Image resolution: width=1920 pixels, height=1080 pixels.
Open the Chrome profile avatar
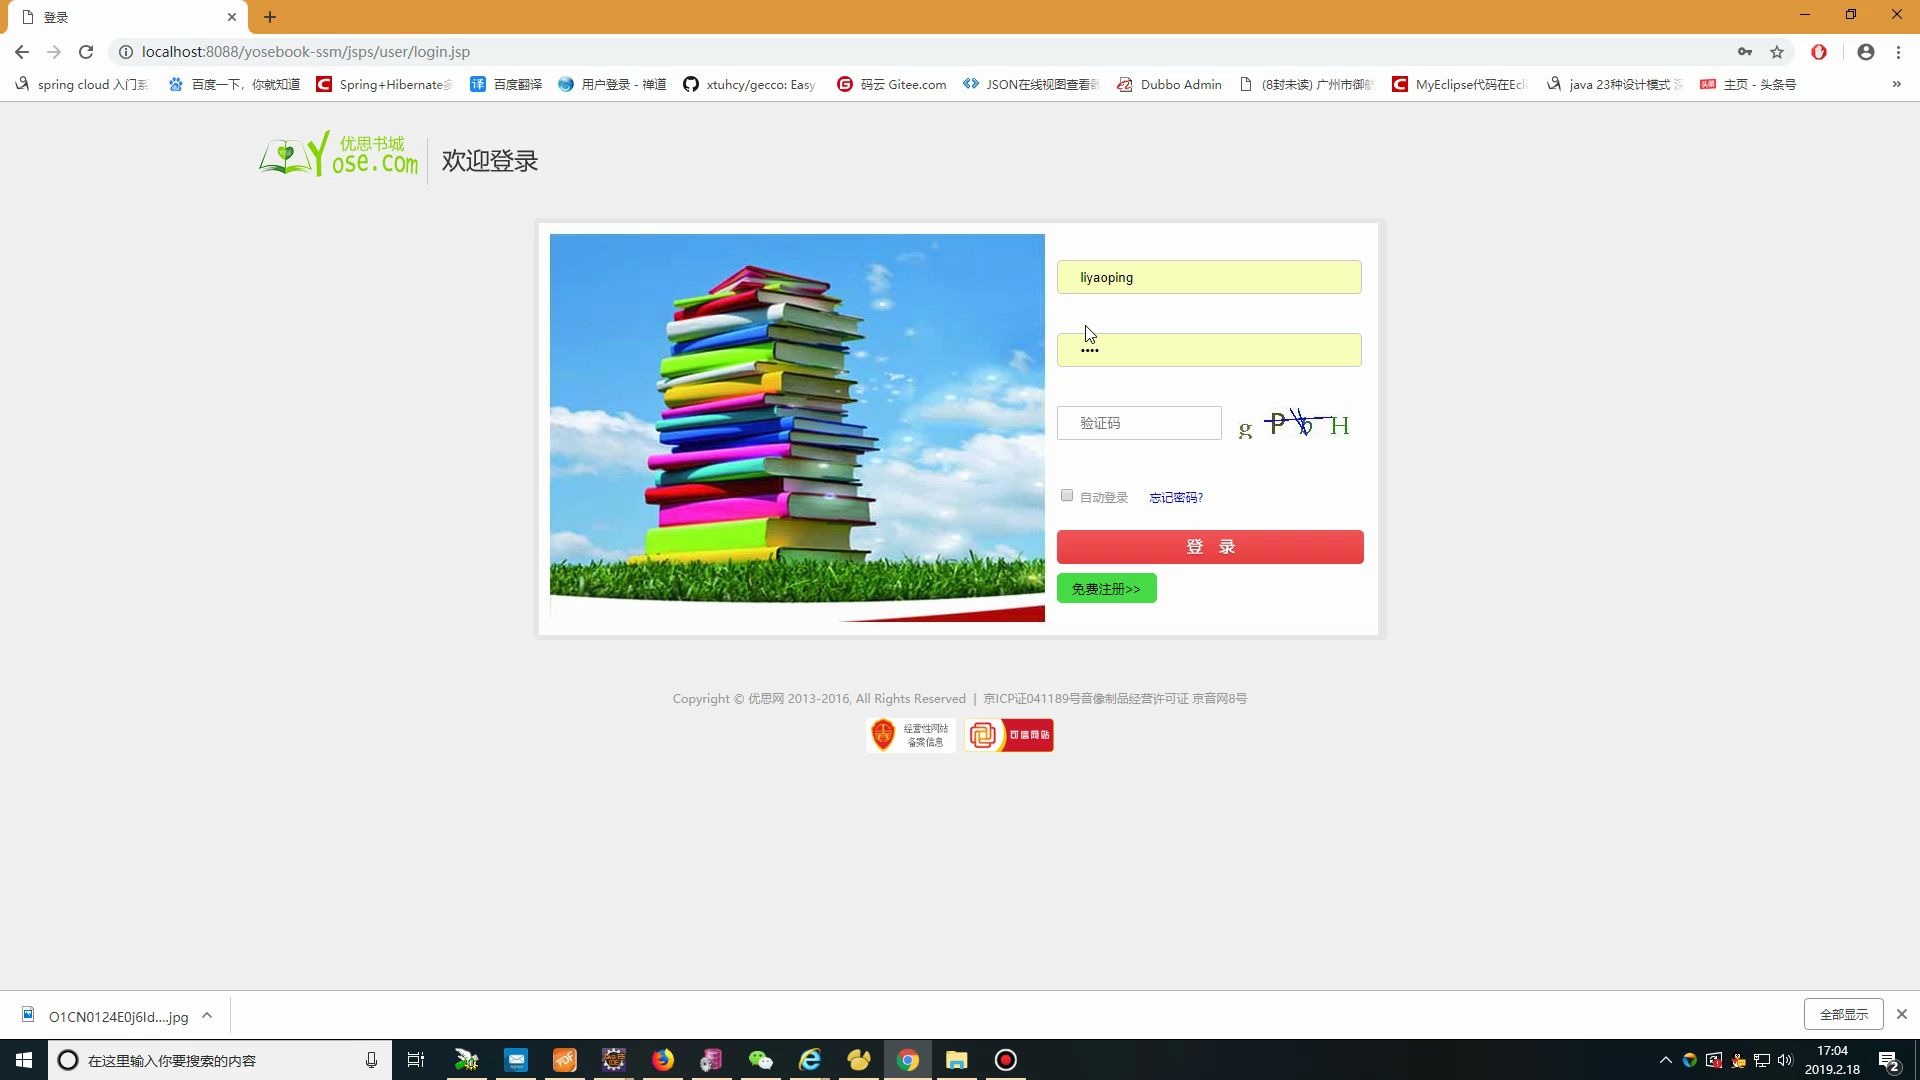(1866, 52)
